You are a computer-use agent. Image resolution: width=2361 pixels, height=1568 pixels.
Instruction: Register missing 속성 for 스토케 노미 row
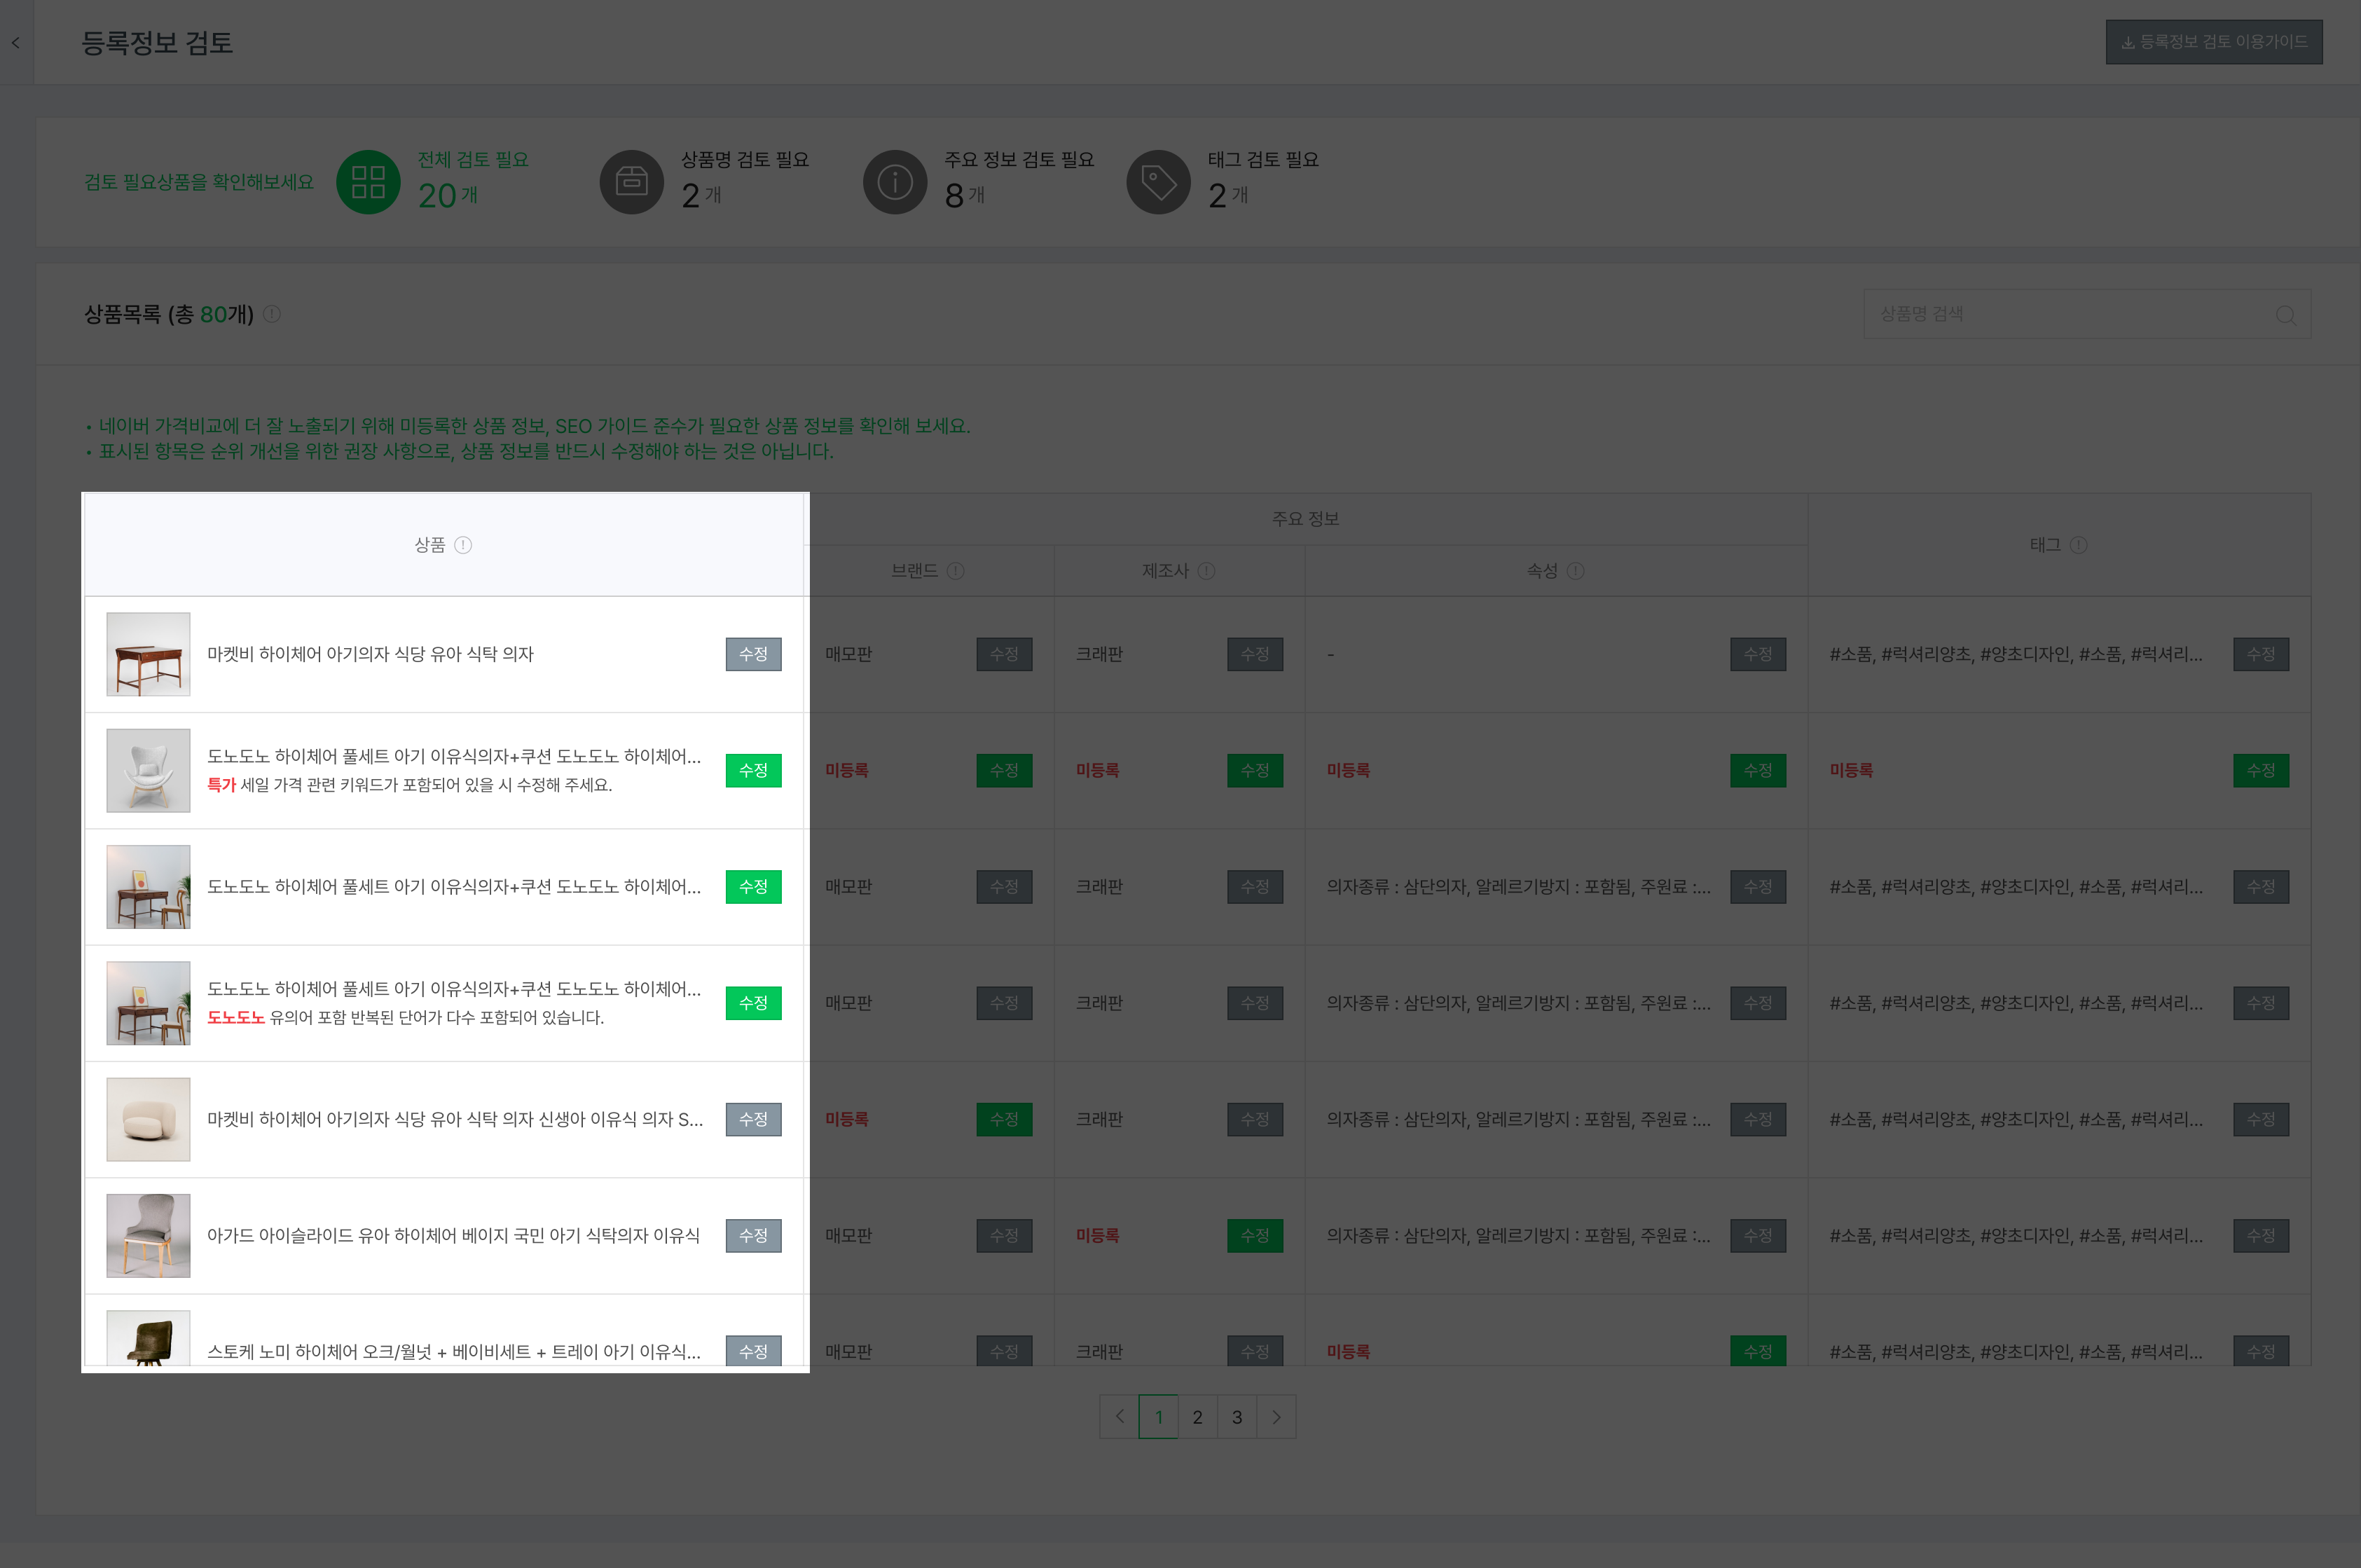tap(1758, 1351)
